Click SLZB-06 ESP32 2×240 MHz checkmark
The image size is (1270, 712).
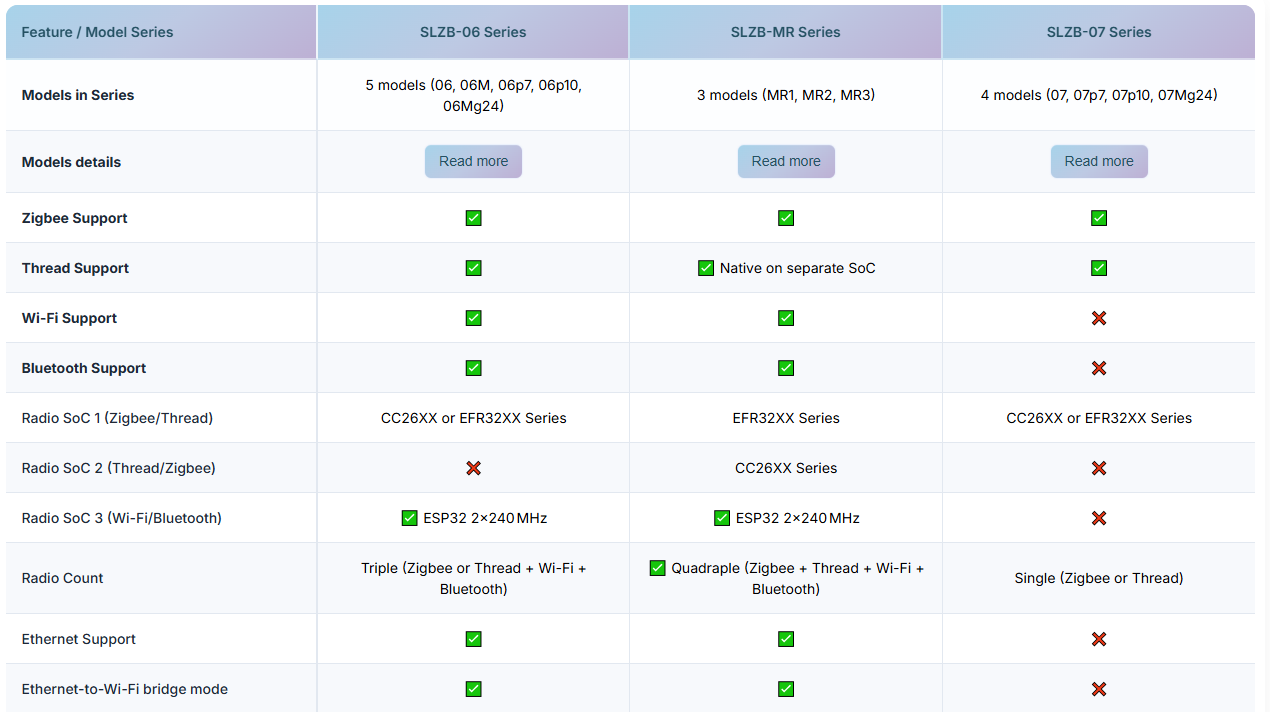point(409,518)
